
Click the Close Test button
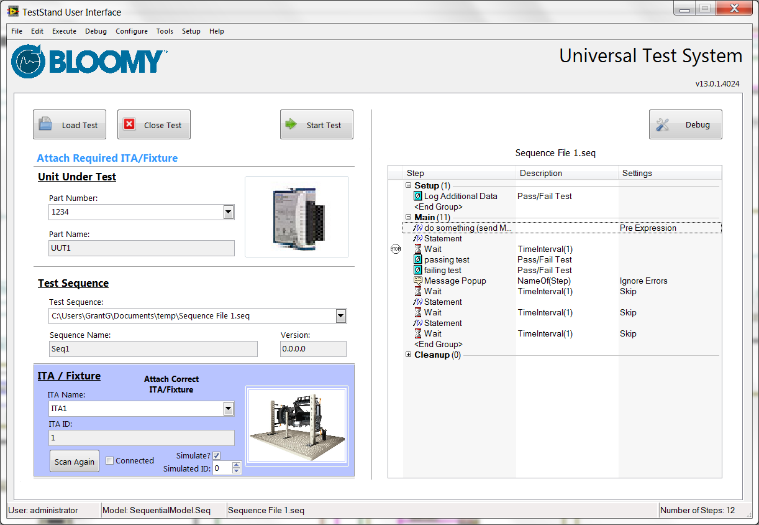click(x=154, y=124)
